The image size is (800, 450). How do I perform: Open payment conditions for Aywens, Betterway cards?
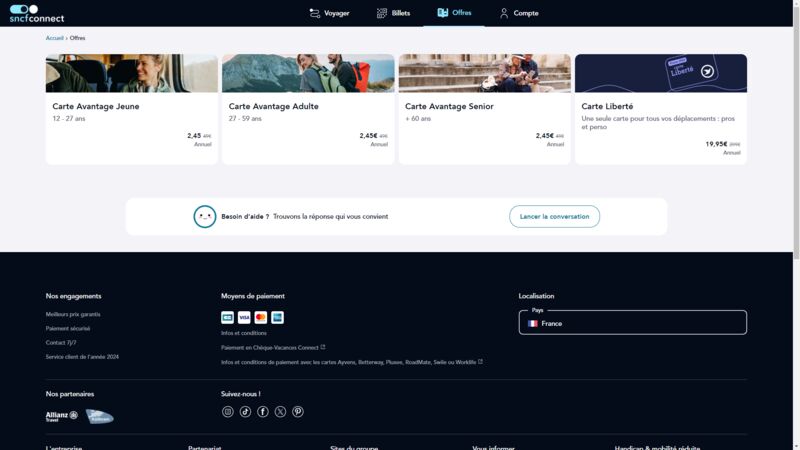[348, 362]
